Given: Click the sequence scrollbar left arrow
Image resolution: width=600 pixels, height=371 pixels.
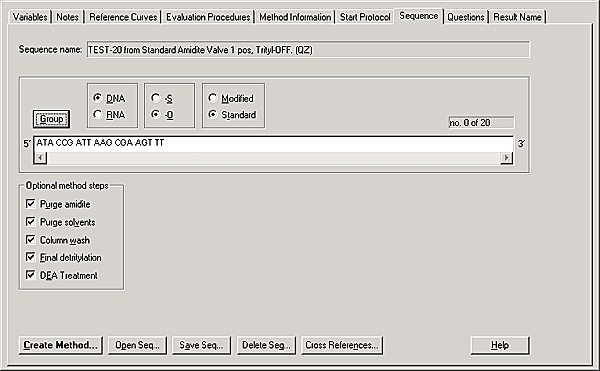Looking at the screenshot, I should pos(41,158).
